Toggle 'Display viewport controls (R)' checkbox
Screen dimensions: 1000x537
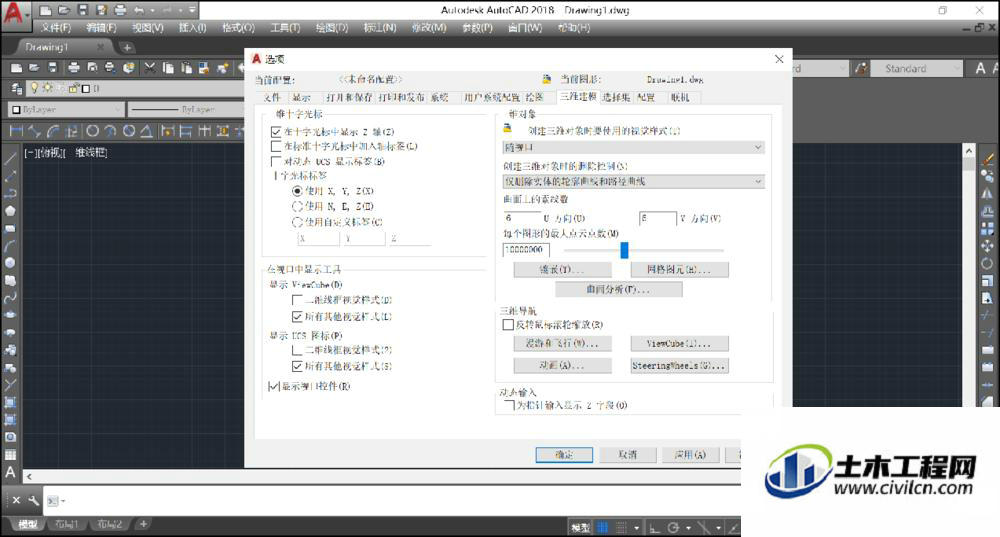coord(274,386)
